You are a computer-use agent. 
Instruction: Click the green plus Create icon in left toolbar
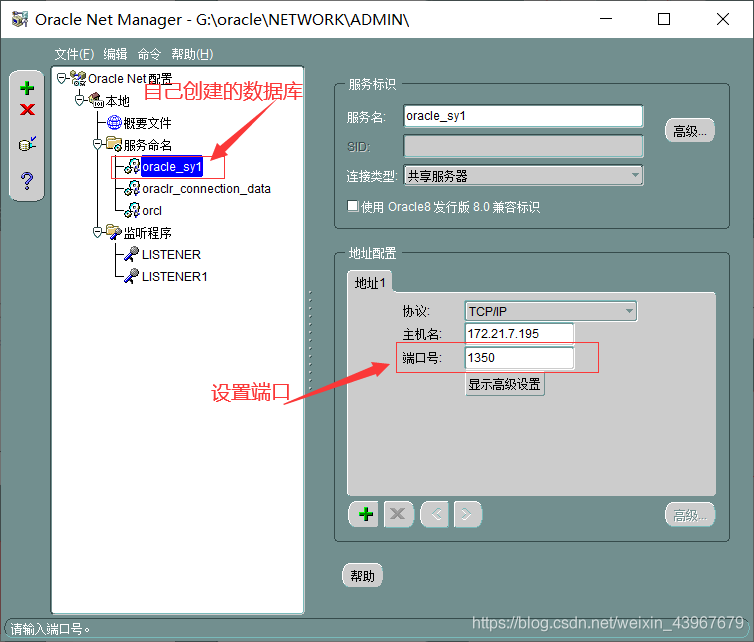click(x=27, y=88)
